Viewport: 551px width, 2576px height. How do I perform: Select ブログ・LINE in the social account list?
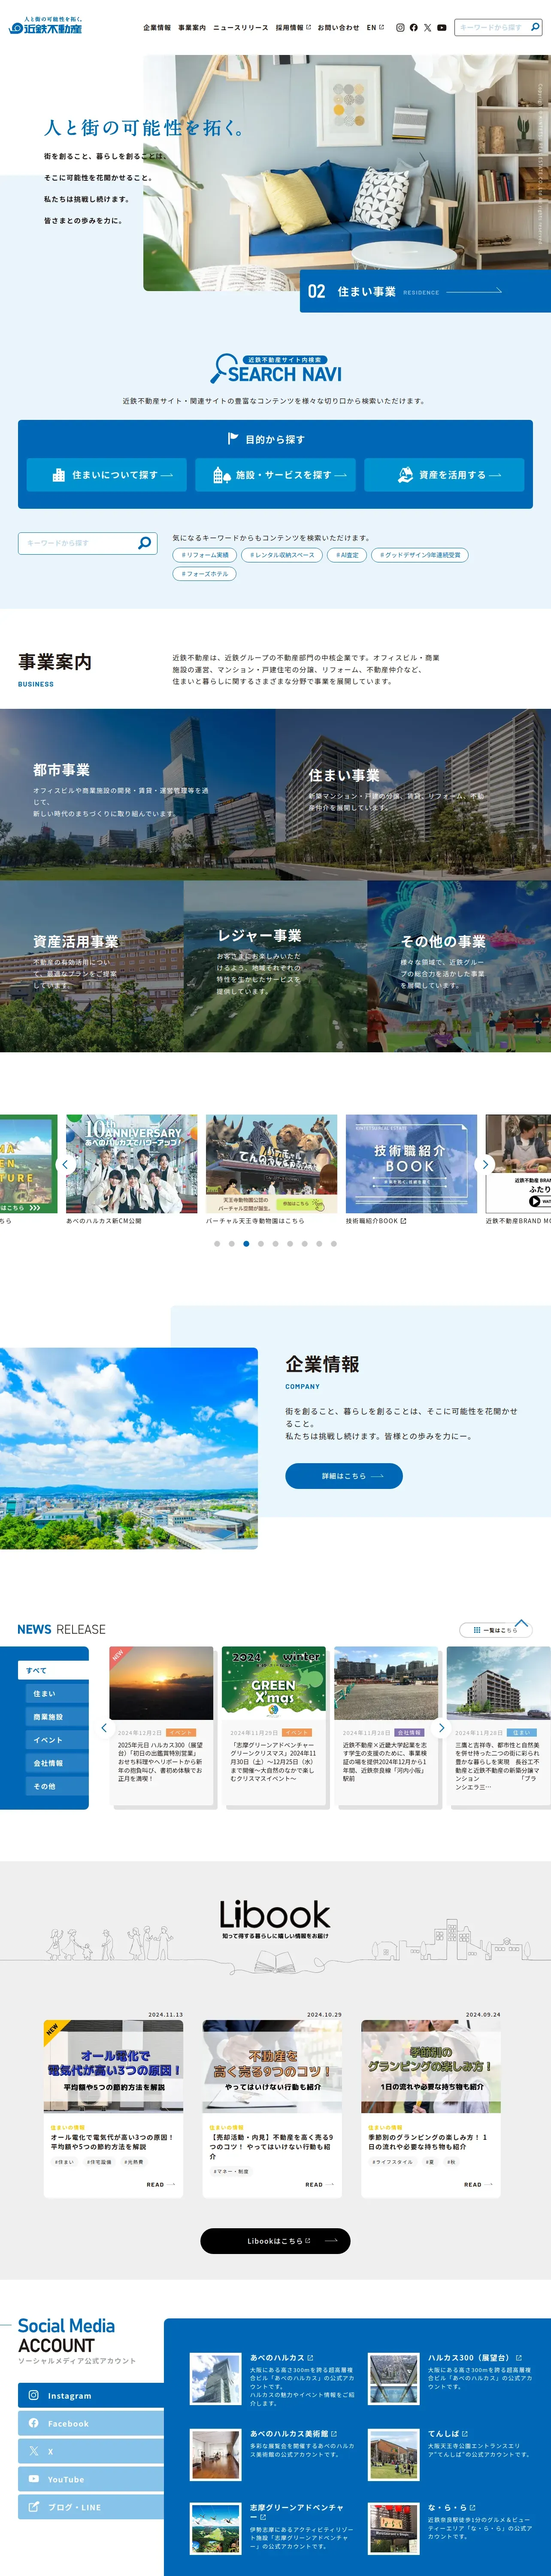point(91,2507)
